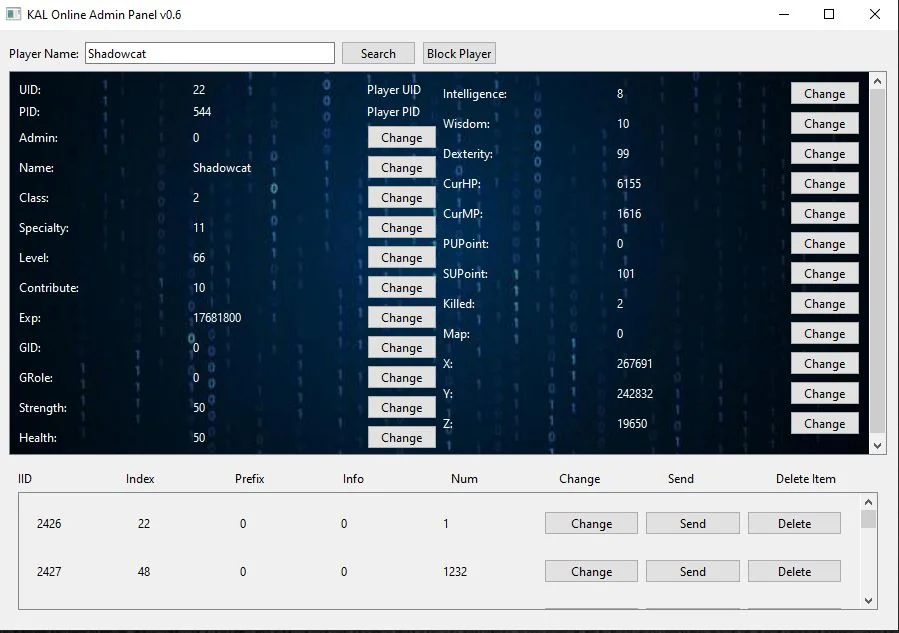This screenshot has width=899, height=633.
Task: Change the Class value
Action: click(x=401, y=197)
